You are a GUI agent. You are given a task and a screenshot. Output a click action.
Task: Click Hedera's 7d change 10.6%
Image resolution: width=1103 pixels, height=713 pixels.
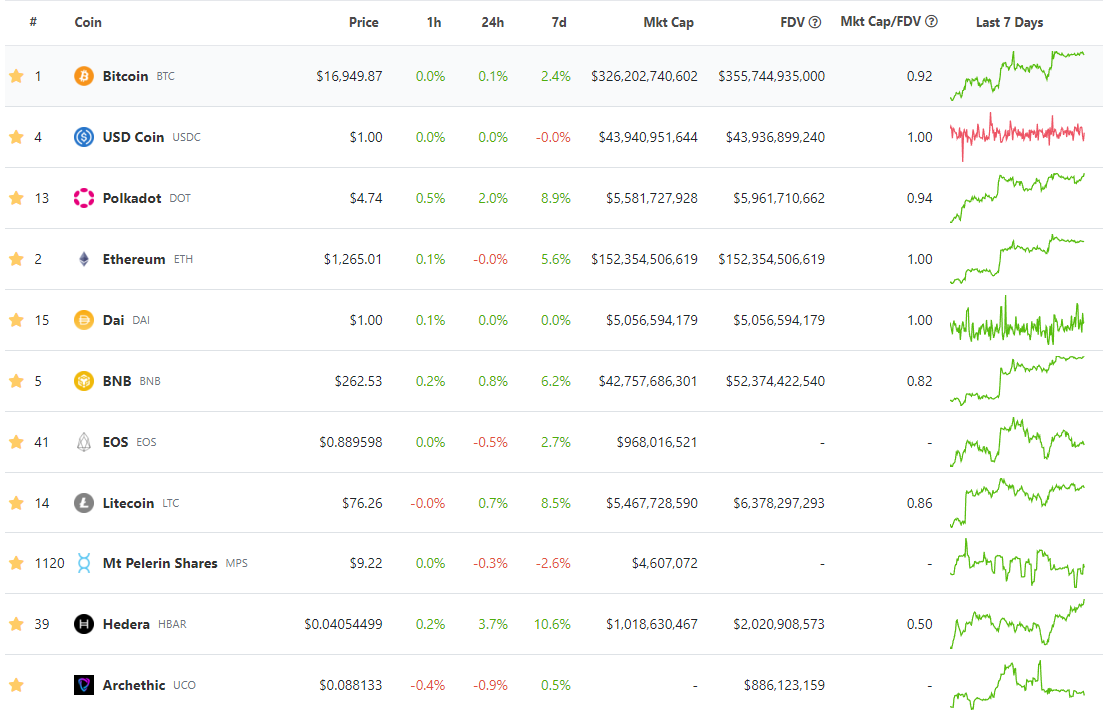[x=552, y=624]
